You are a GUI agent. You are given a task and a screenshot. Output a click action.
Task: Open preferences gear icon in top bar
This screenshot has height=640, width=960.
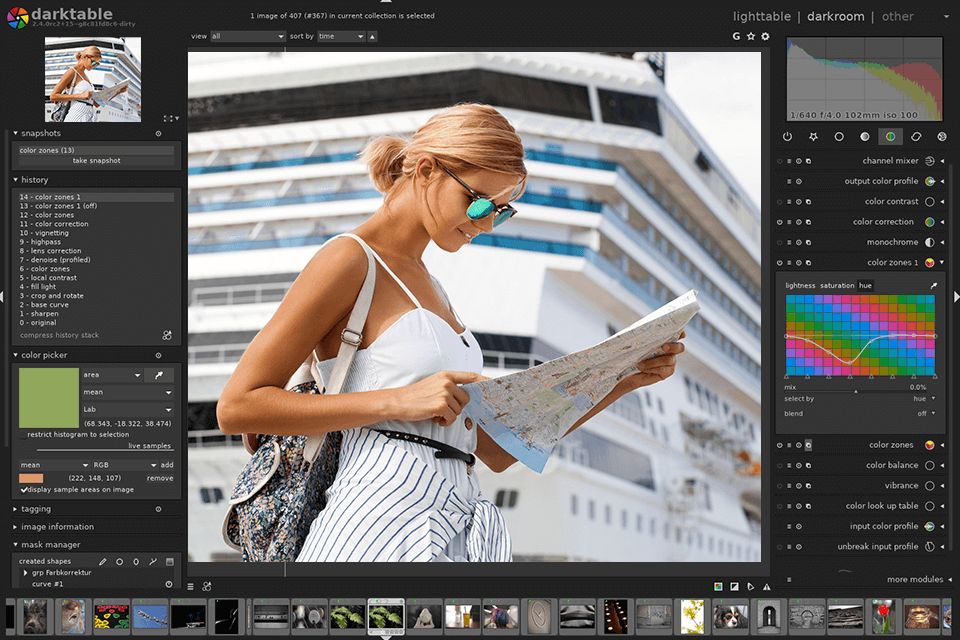pos(765,36)
